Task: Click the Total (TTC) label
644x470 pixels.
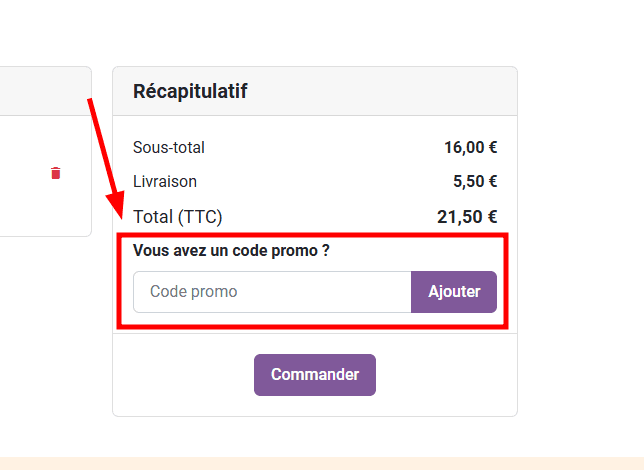Action: click(x=178, y=216)
